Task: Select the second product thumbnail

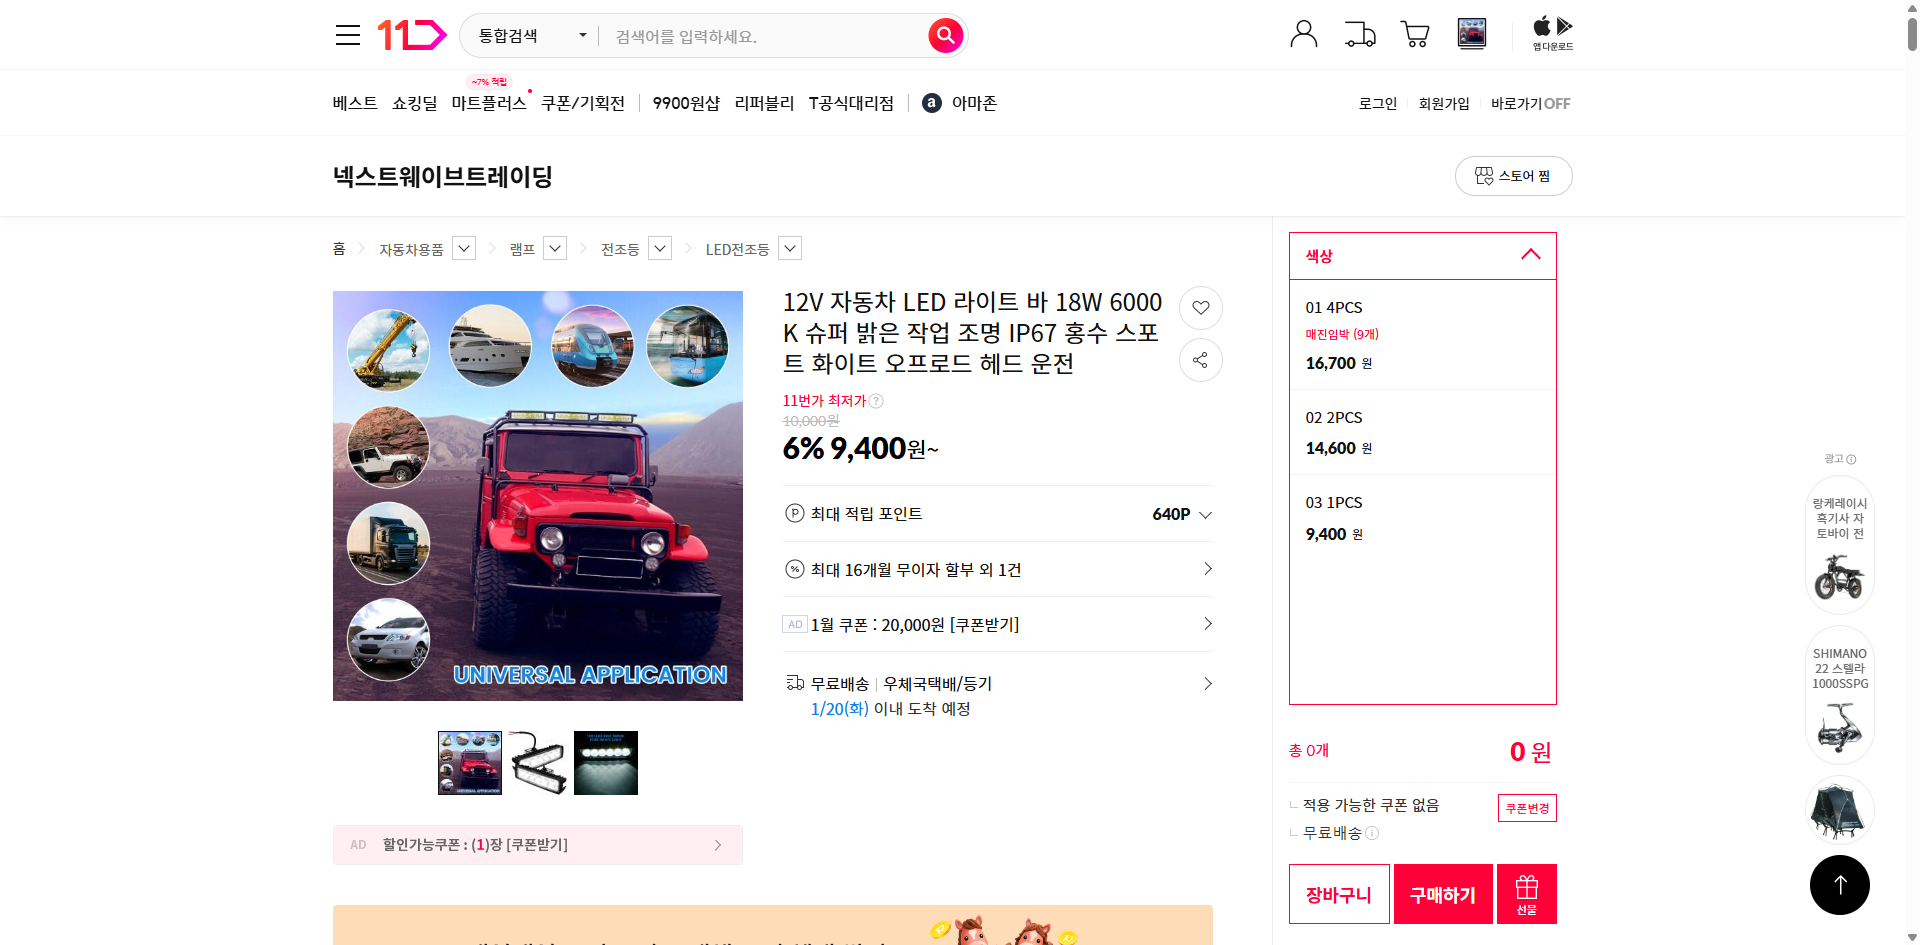Action: pos(537,762)
